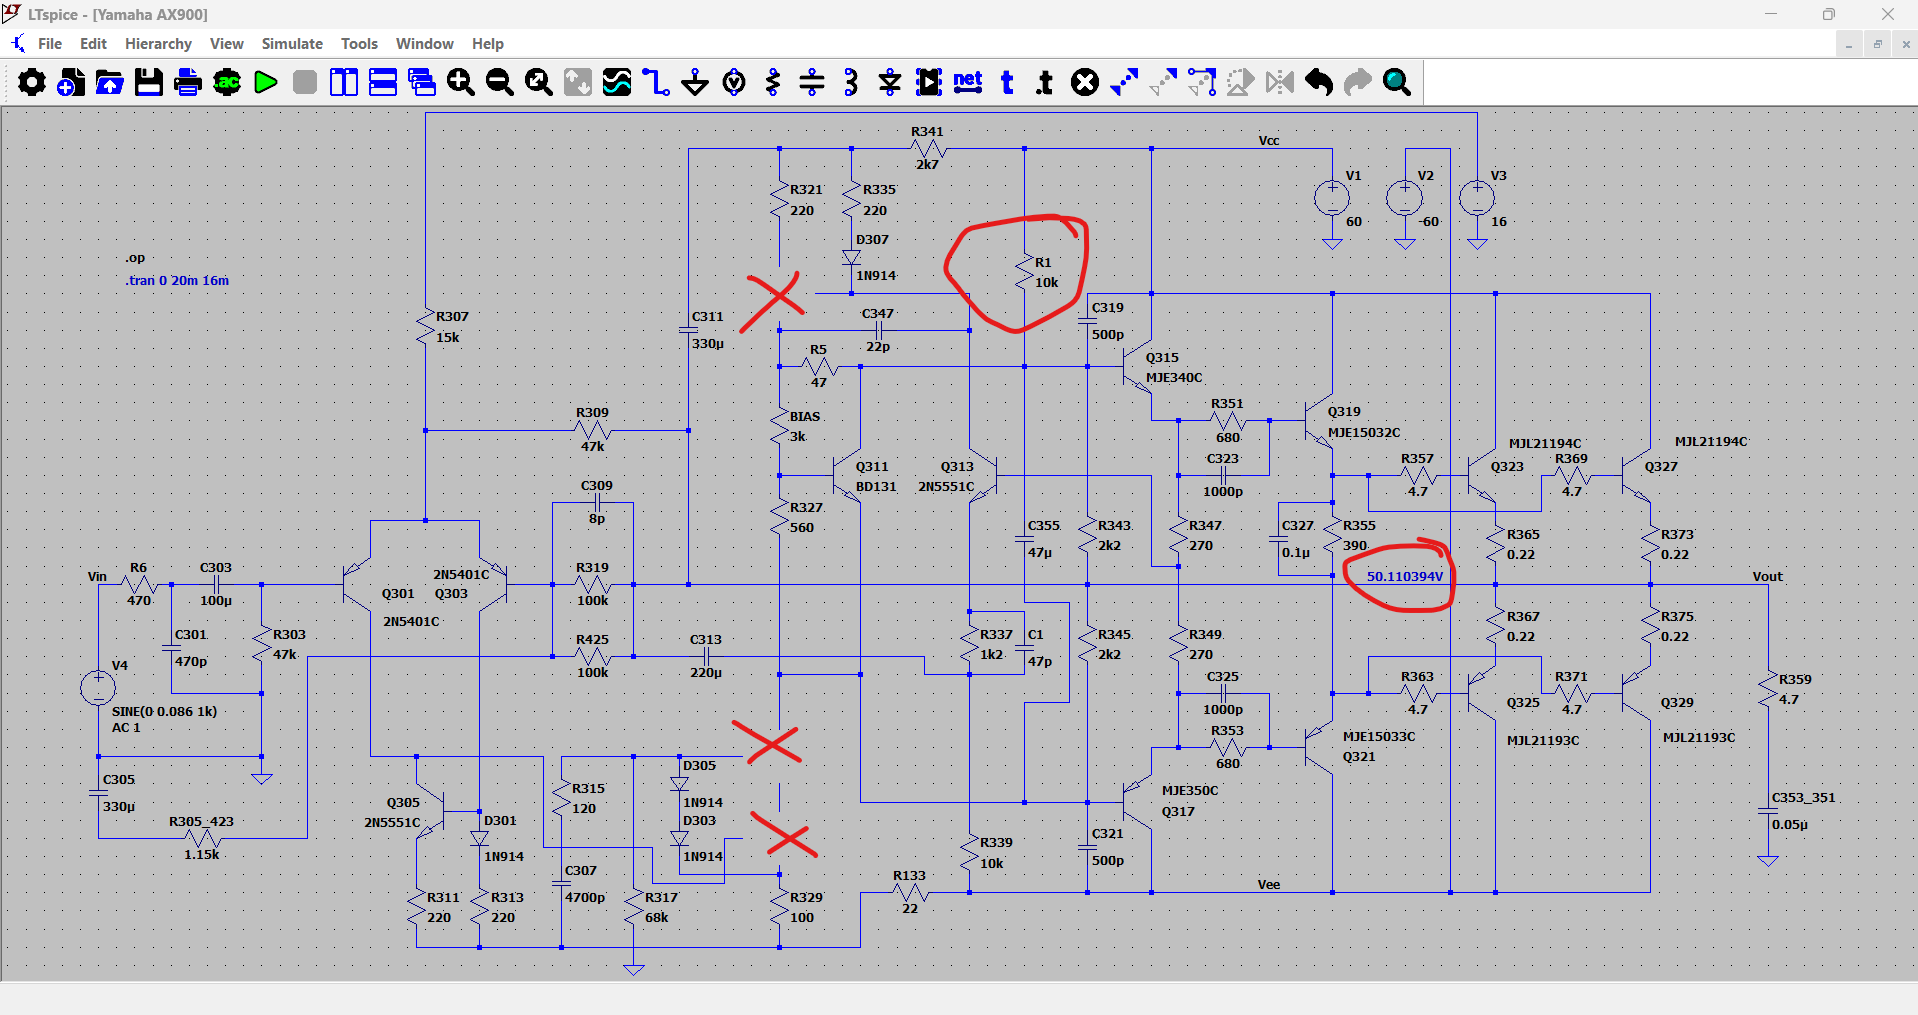Select resistor R359 4.7

1768,690
